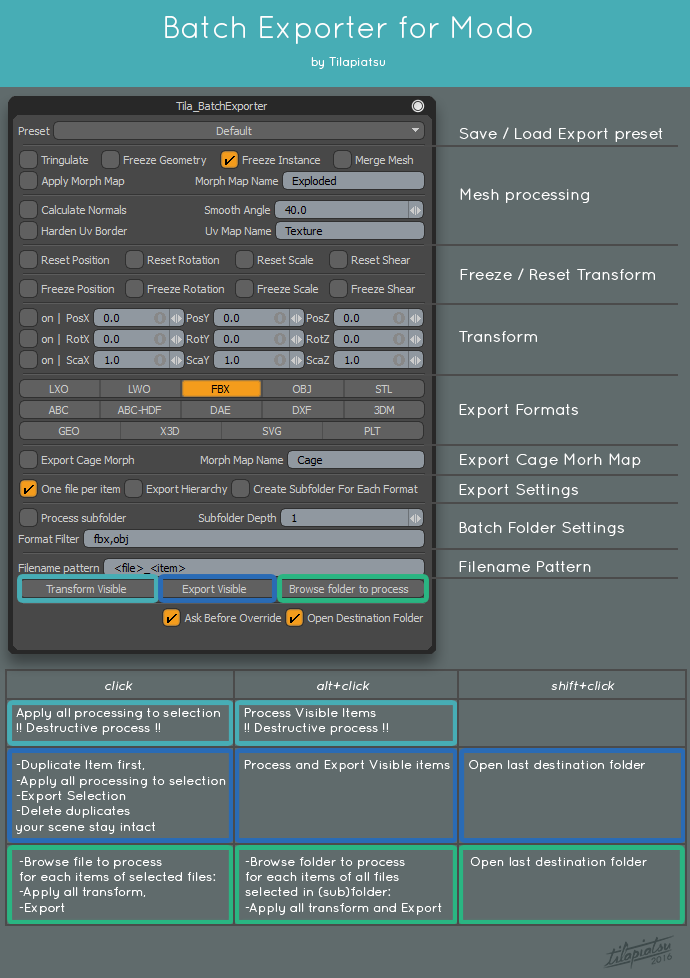690x978 pixels.
Task: Select the ABC export format
Action: pyautogui.click(x=59, y=410)
